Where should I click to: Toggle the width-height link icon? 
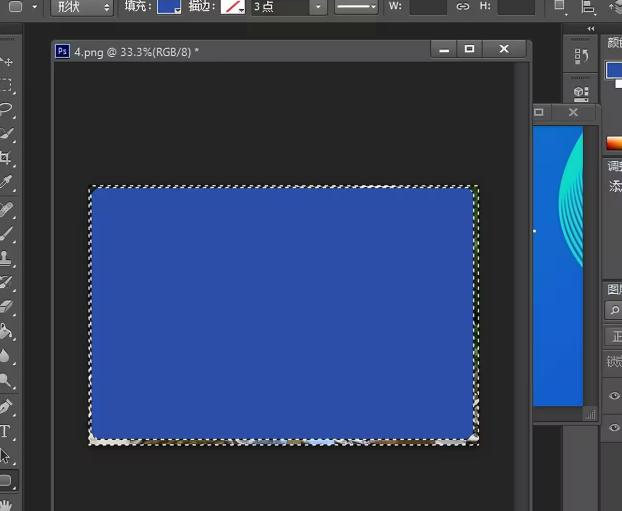coord(462,7)
